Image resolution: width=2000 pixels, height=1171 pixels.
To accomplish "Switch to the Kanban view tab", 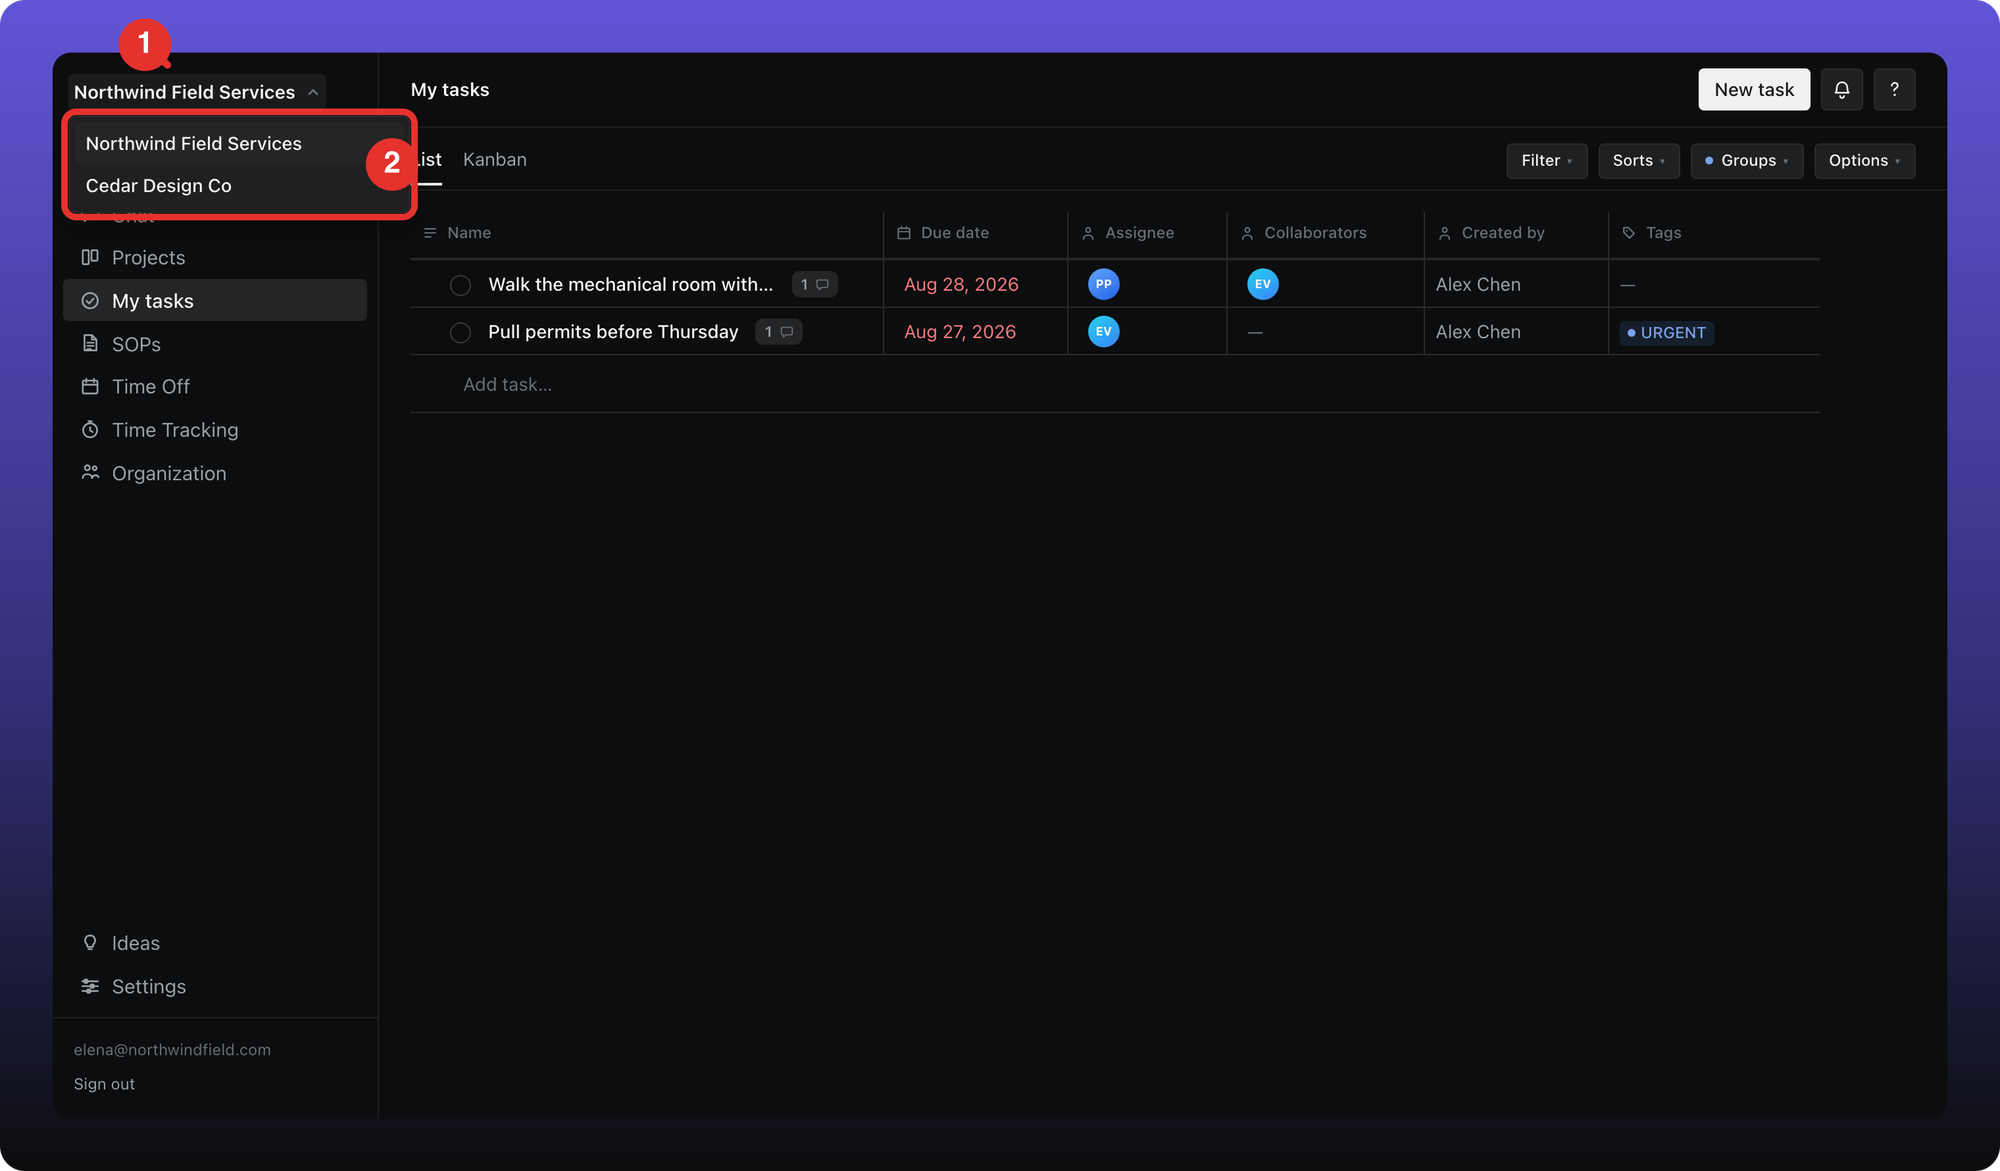I will coord(495,160).
